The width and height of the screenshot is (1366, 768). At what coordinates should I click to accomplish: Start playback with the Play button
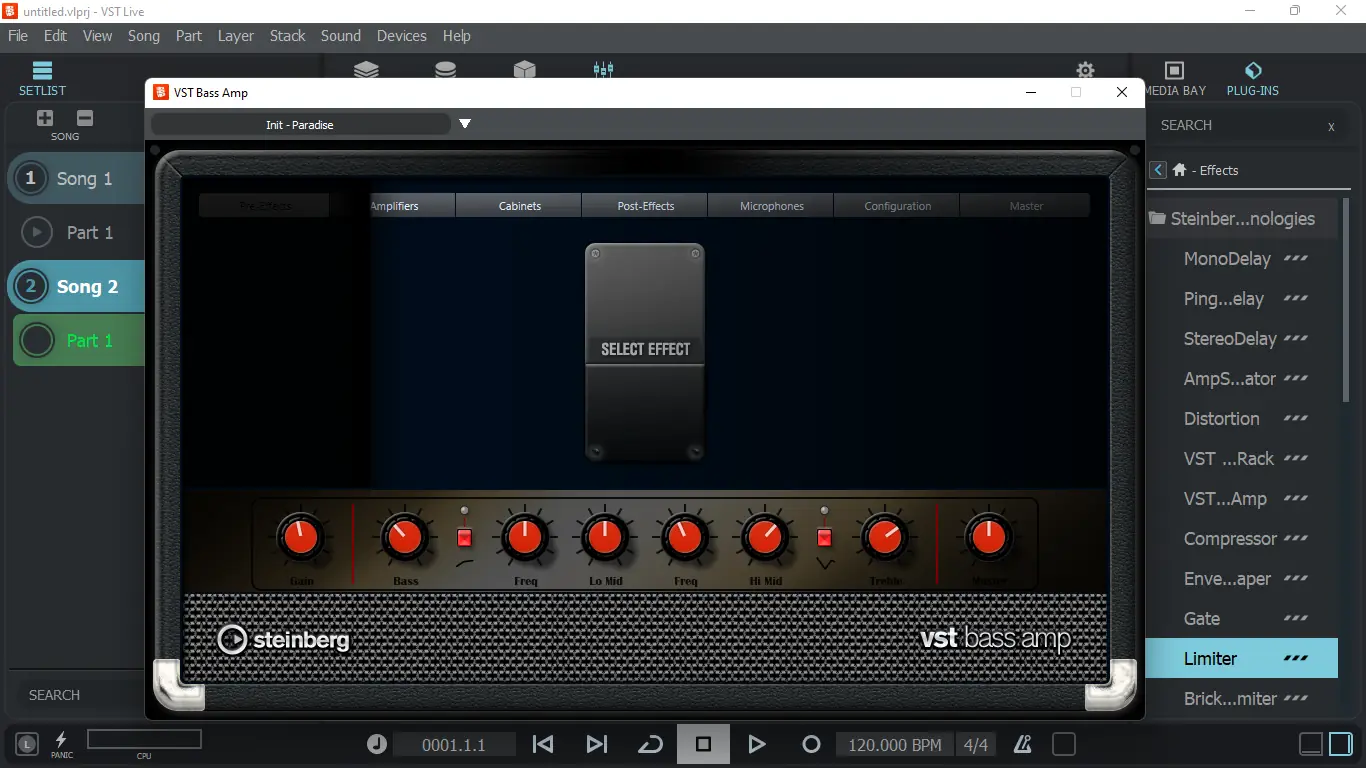[757, 744]
